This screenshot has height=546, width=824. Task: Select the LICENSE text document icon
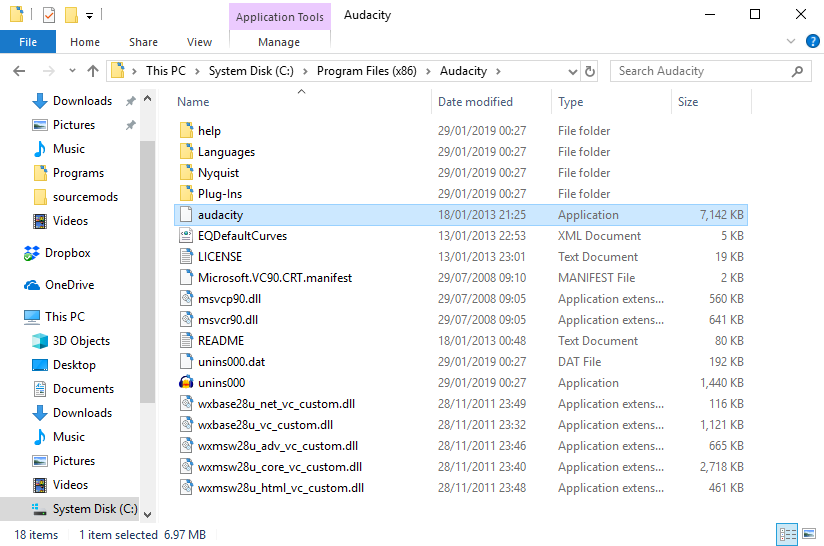click(x=186, y=256)
